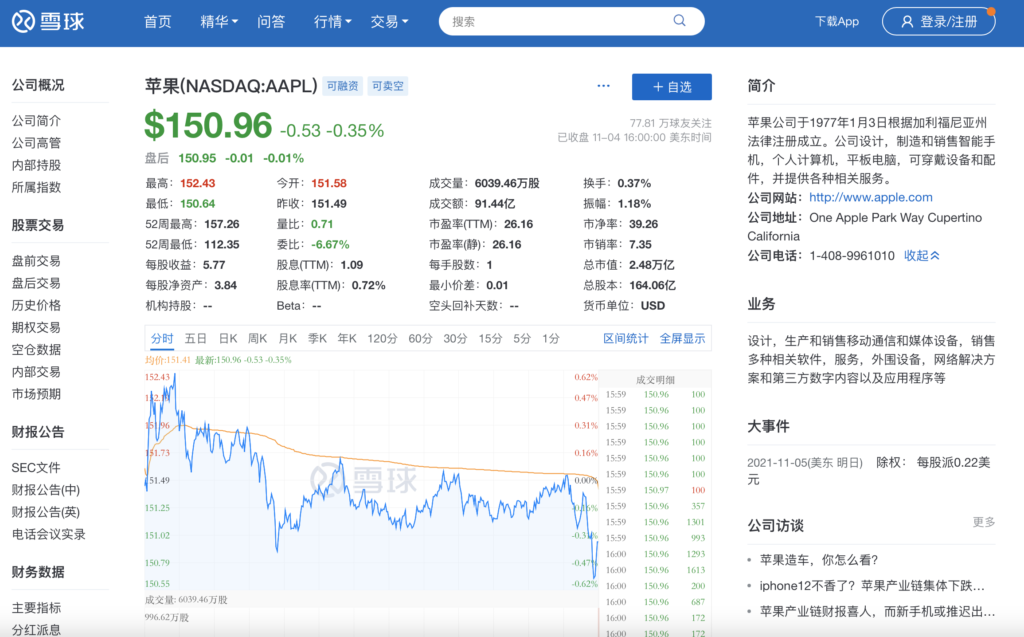Open 问答 in top navigation

[271, 22]
